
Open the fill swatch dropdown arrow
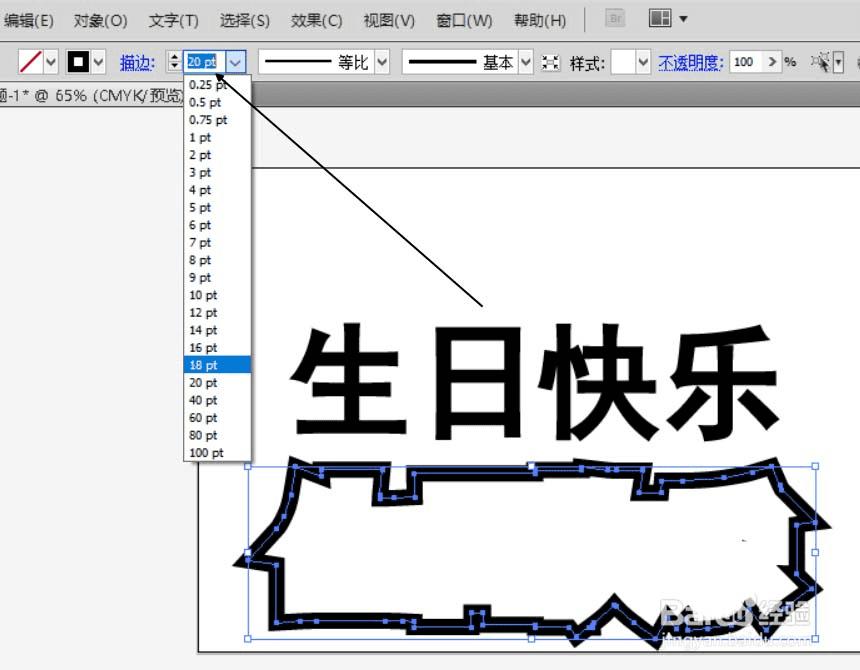51,61
